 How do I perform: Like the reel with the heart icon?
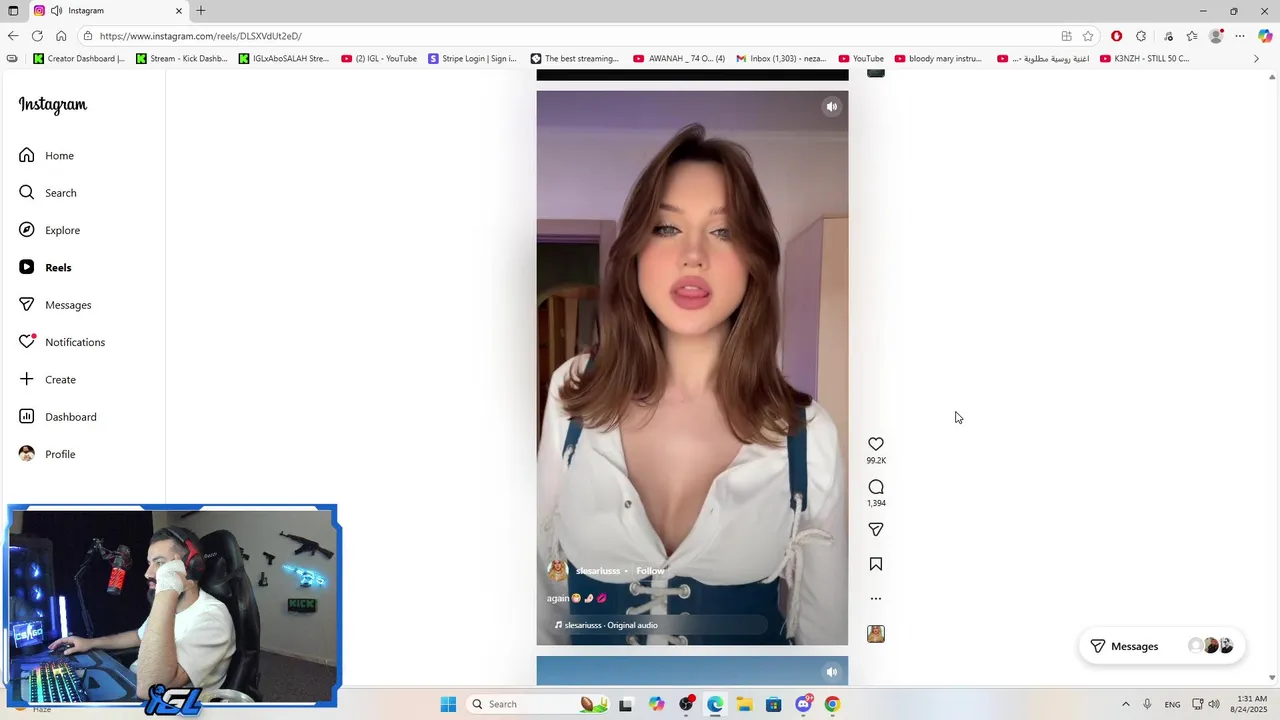[x=876, y=444]
